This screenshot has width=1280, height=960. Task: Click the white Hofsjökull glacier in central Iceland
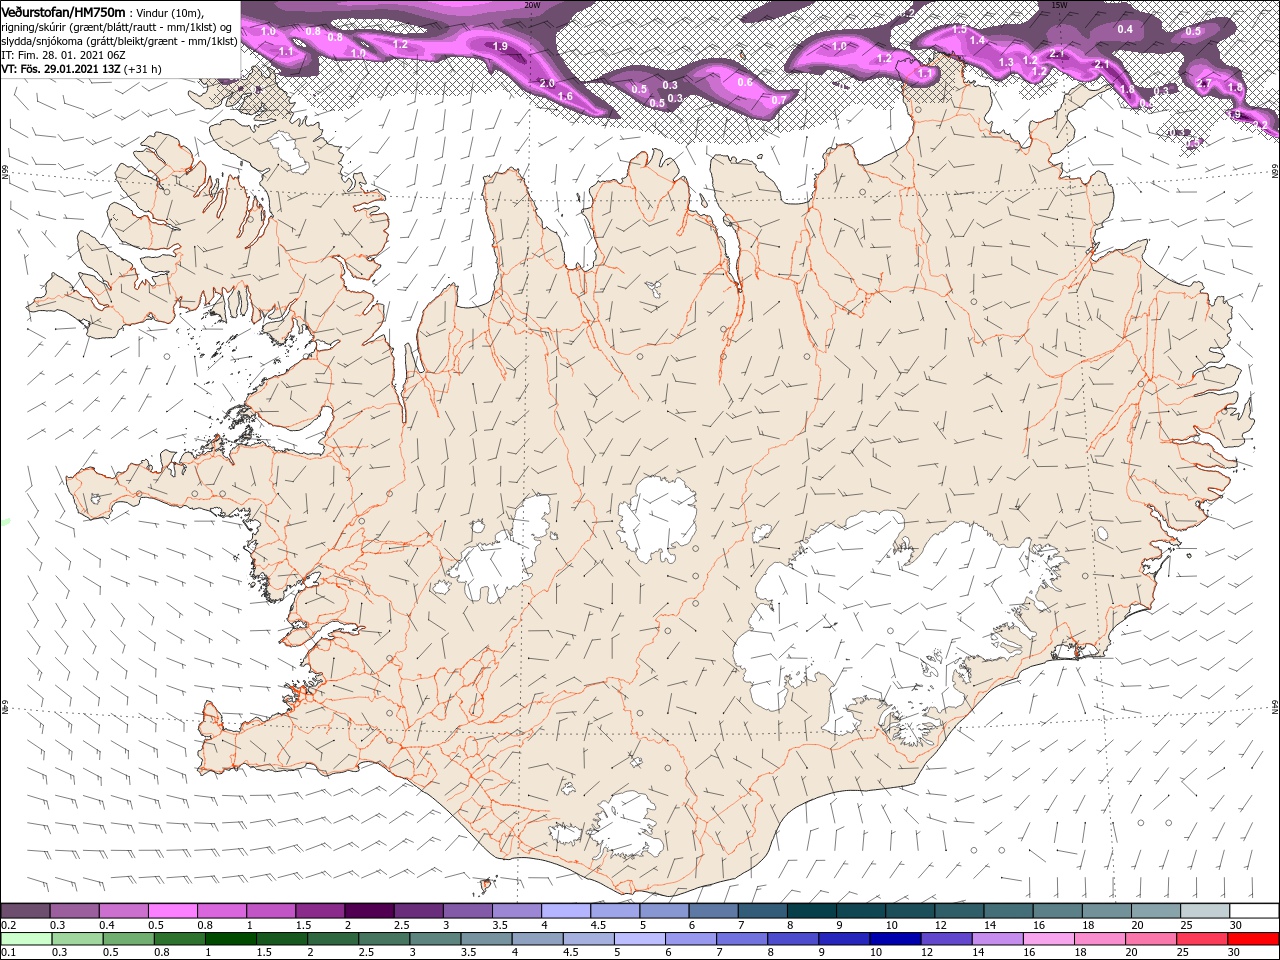click(x=657, y=519)
